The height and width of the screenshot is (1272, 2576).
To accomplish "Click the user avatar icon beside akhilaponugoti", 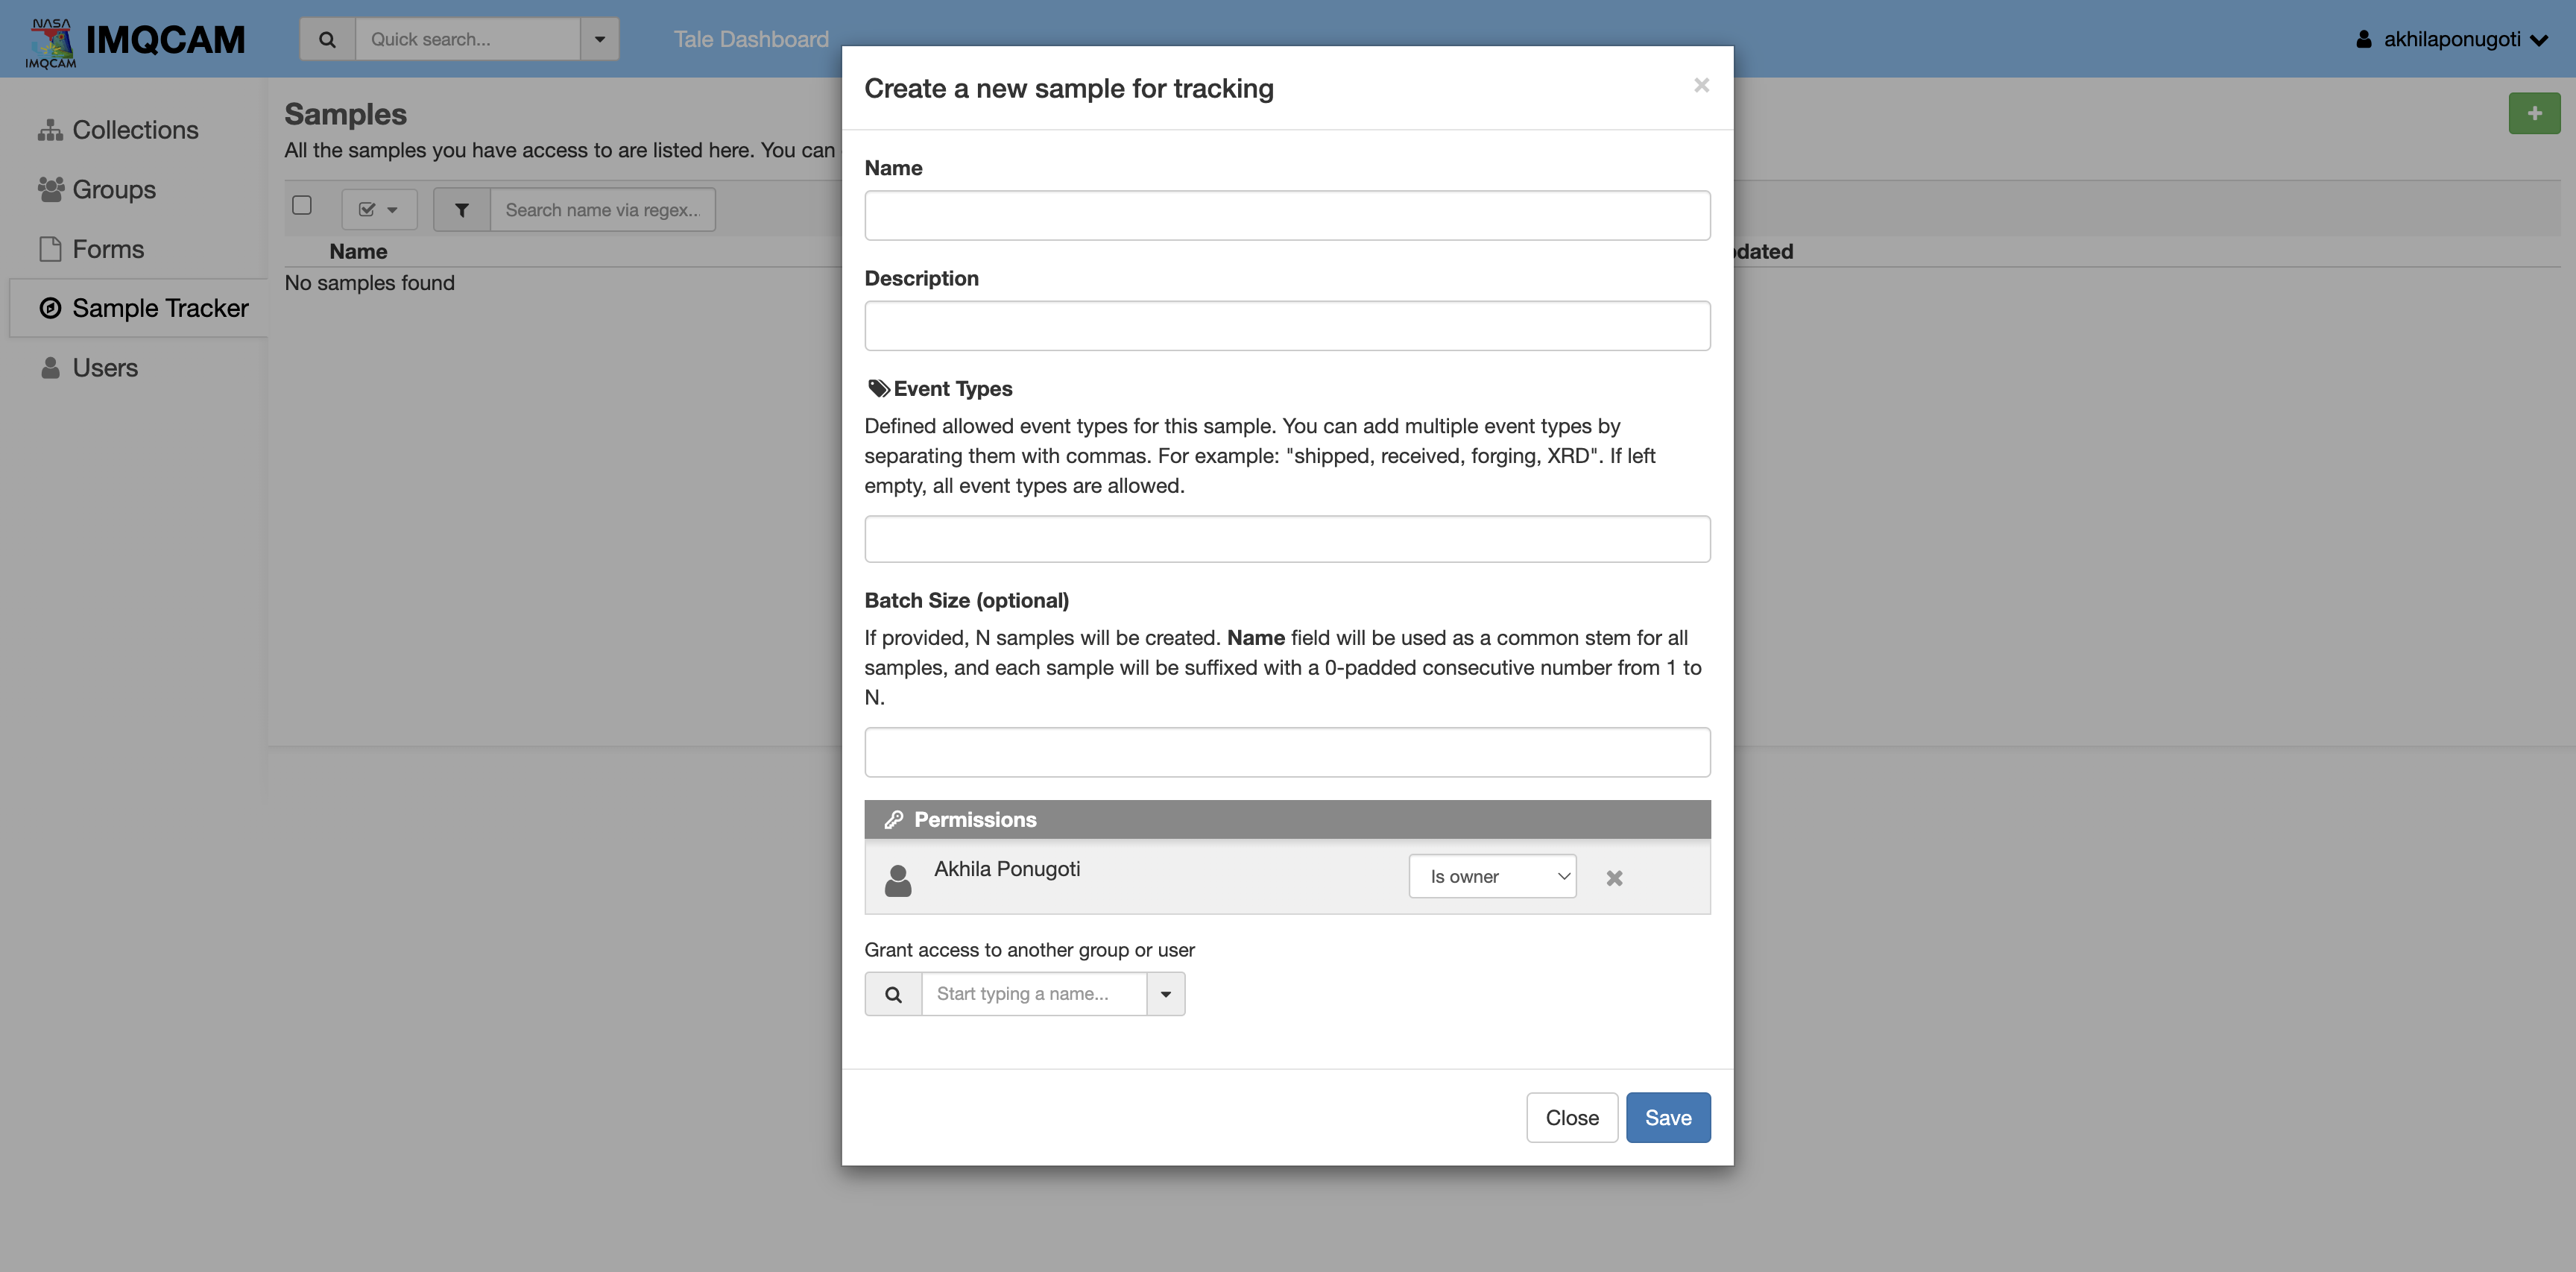I will click(x=2364, y=39).
